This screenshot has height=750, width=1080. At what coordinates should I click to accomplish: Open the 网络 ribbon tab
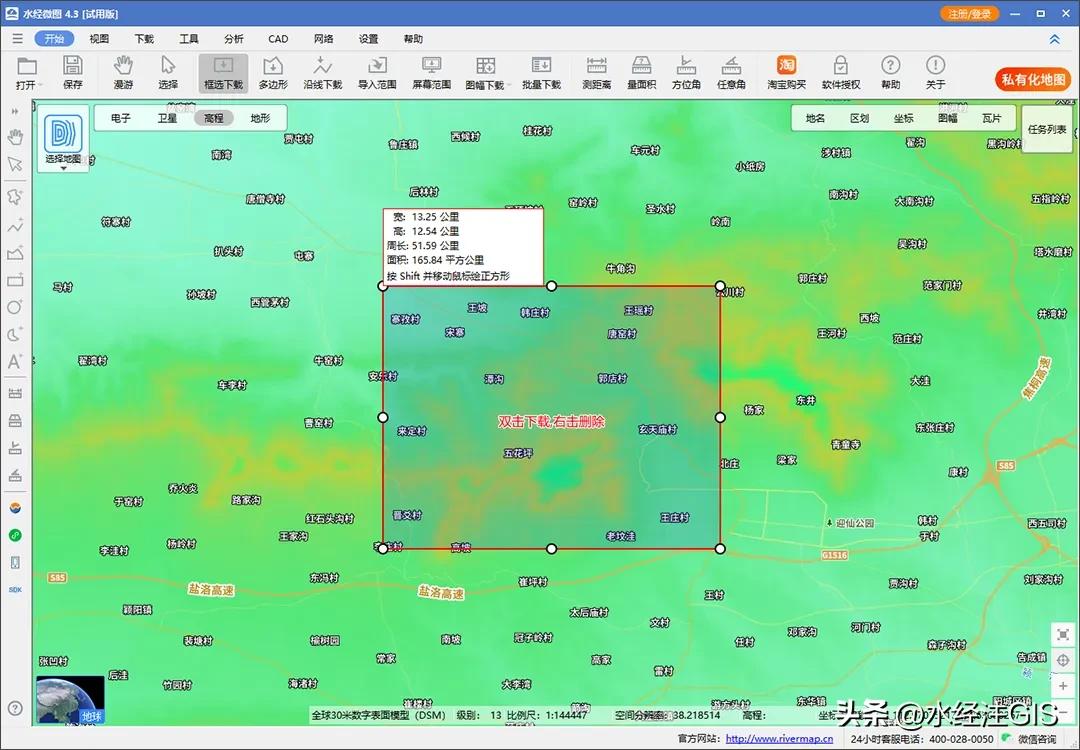324,39
